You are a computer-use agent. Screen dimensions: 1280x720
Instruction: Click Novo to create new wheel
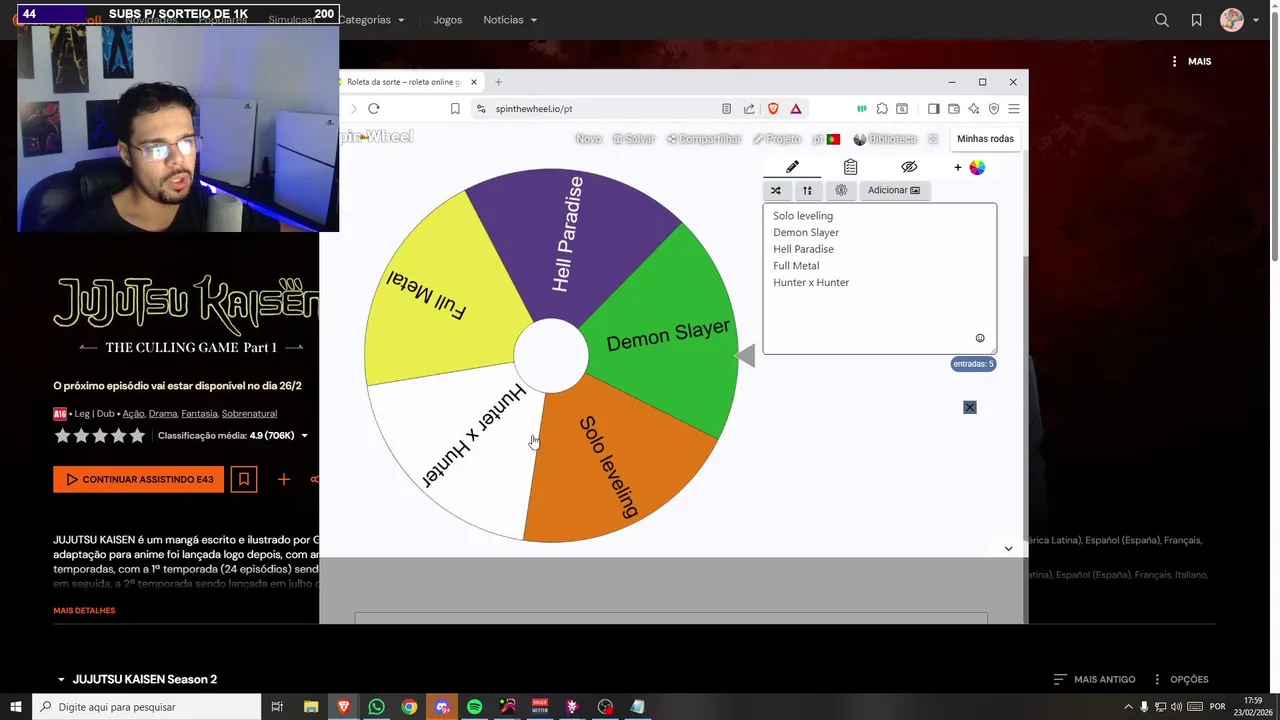(x=589, y=139)
